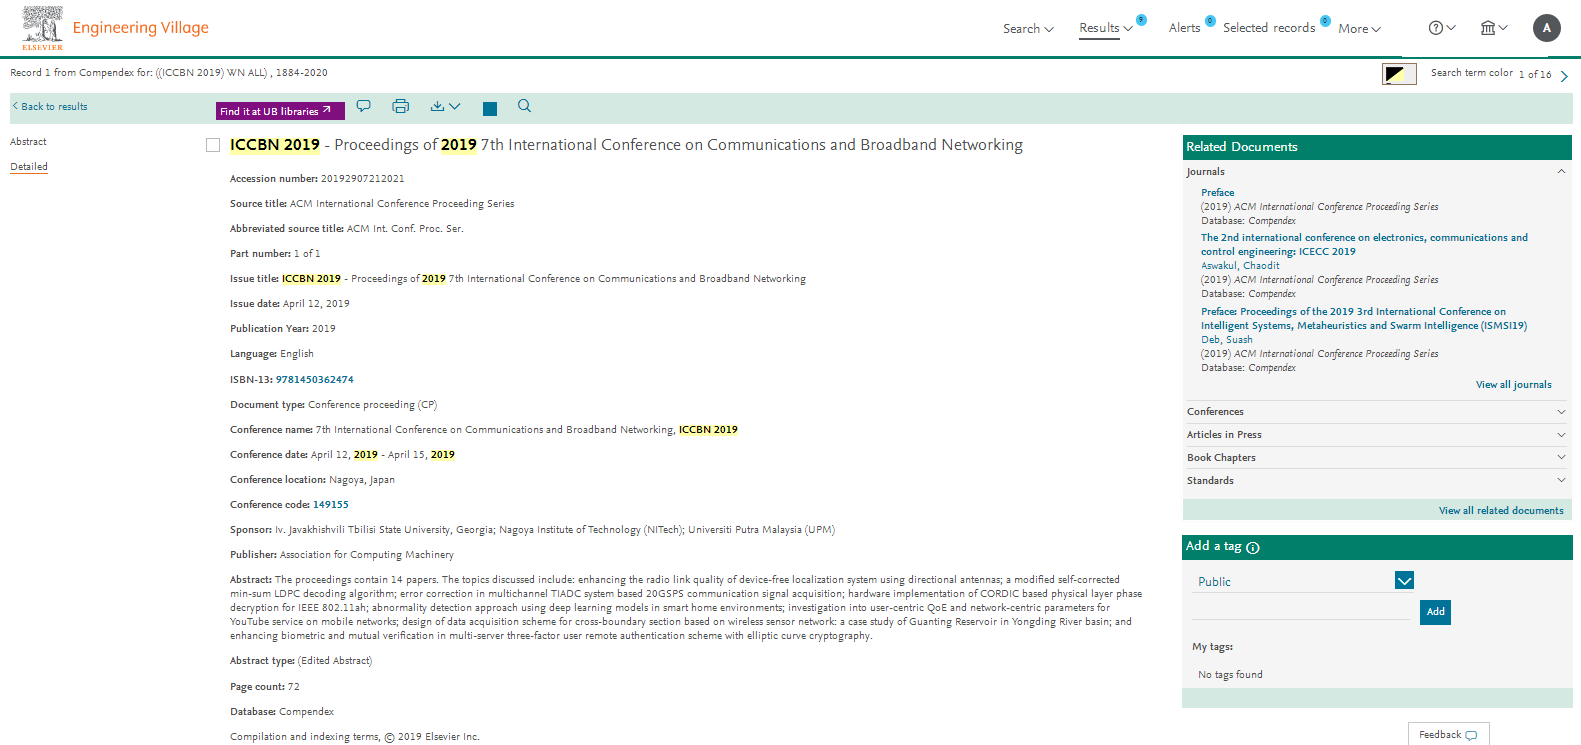Click author Deb, Suash link
Image resolution: width=1581 pixels, height=745 pixels.
click(x=1226, y=340)
